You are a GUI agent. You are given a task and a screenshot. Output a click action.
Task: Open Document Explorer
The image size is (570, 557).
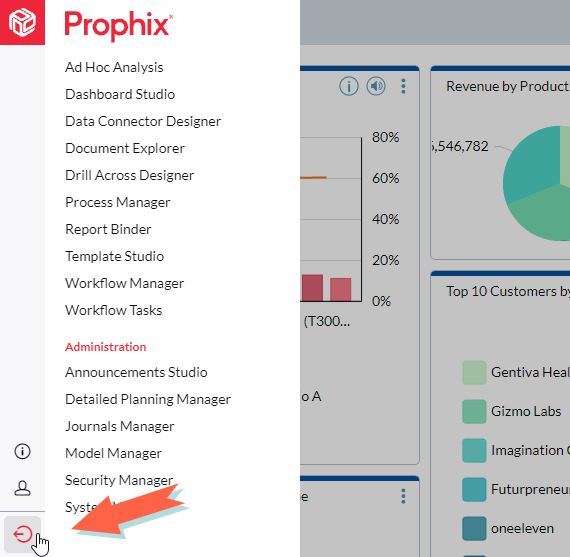click(x=125, y=148)
